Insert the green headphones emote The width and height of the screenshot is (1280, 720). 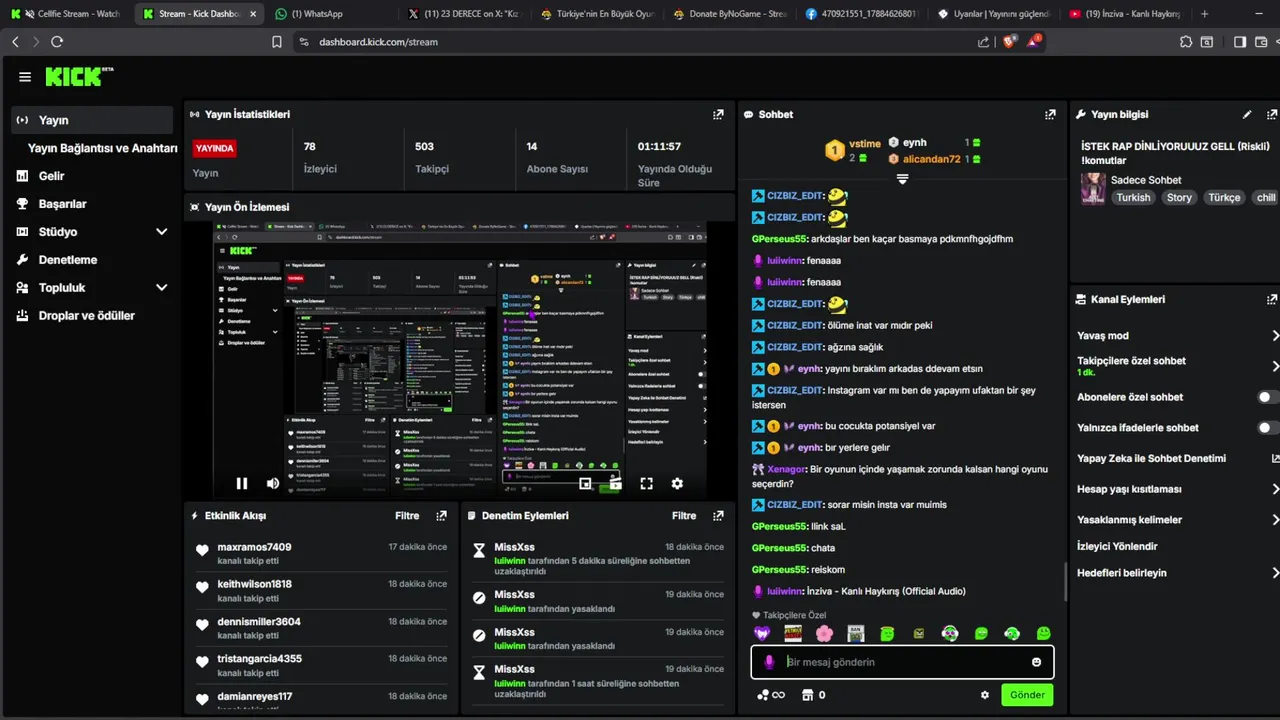point(1012,633)
